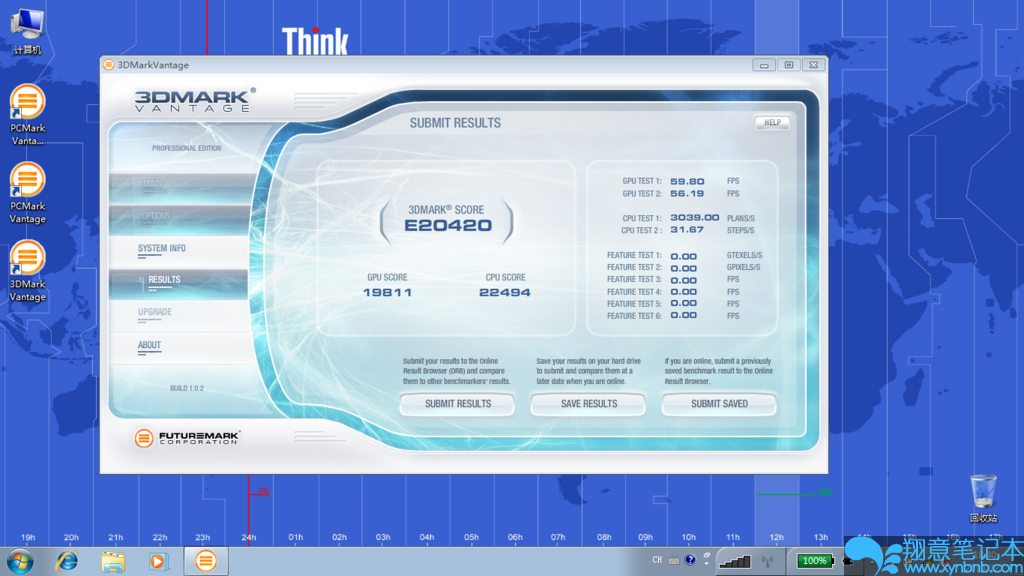
Task: Open the UPGRADE section
Action: (178, 315)
